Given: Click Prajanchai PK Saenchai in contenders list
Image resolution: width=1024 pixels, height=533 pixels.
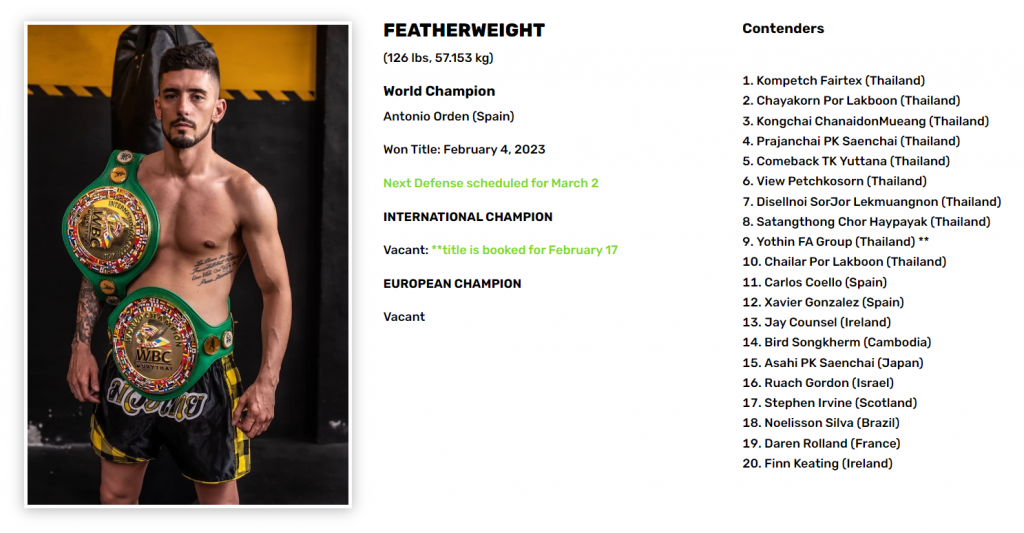Looking at the screenshot, I should point(851,142).
